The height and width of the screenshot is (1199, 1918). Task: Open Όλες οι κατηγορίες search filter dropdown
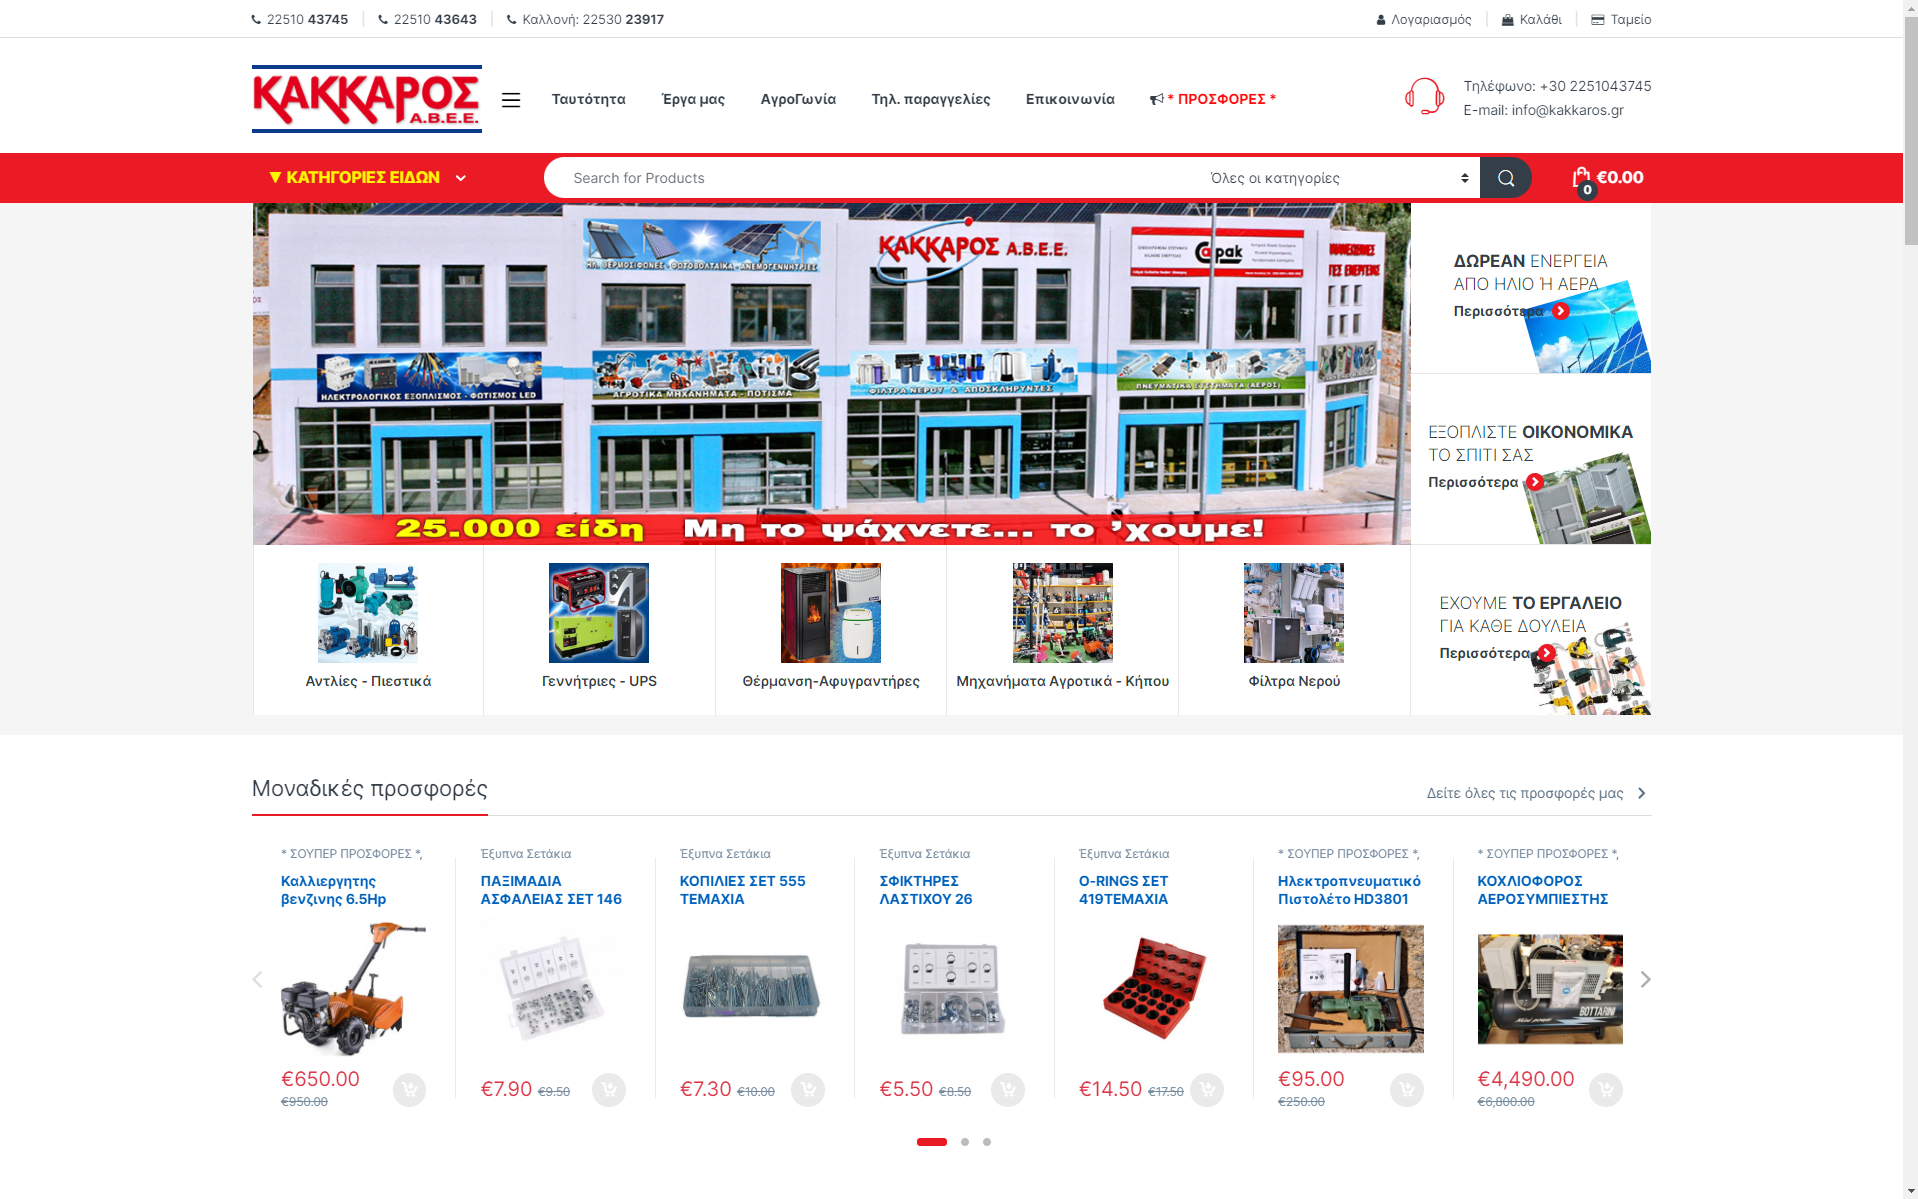[1338, 178]
